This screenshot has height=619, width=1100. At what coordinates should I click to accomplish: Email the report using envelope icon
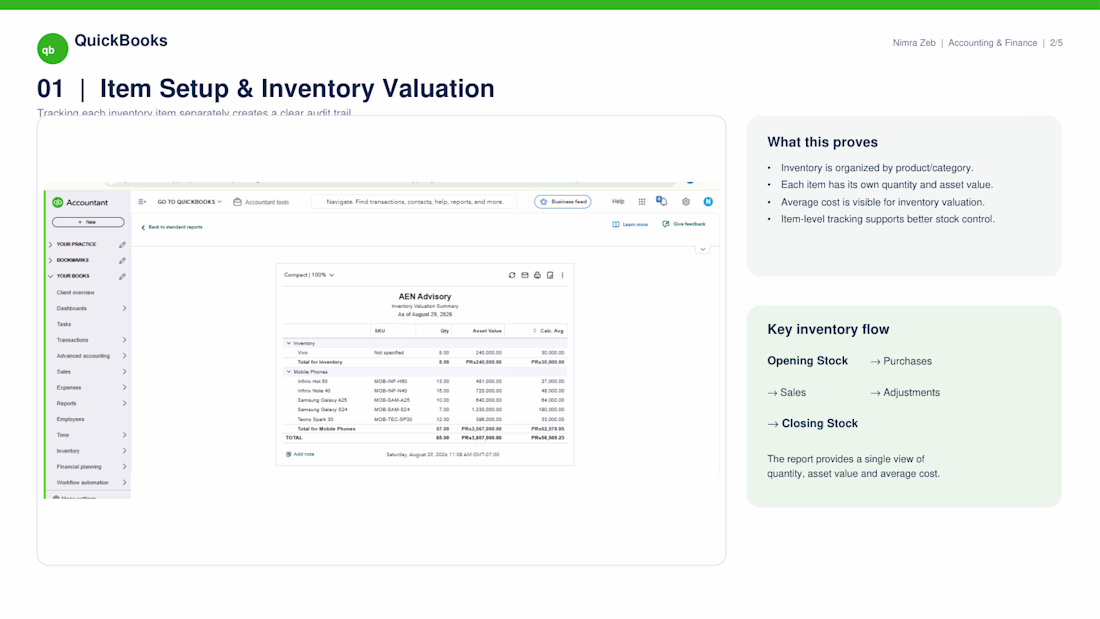[x=525, y=275]
